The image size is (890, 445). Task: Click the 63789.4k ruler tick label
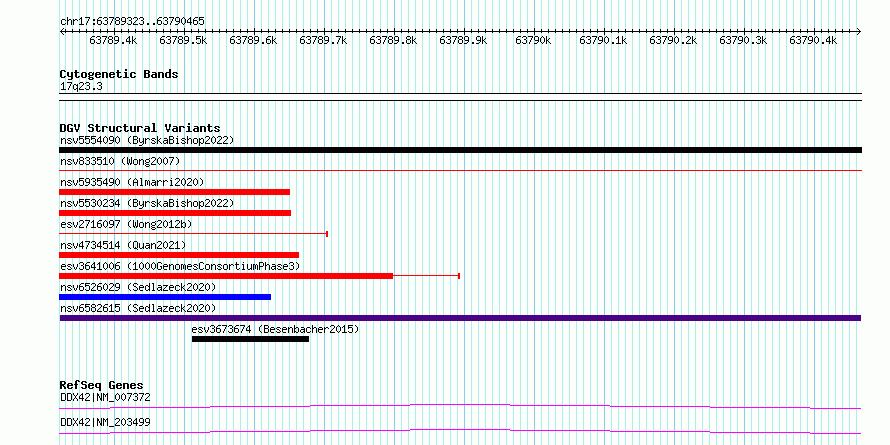(x=114, y=41)
